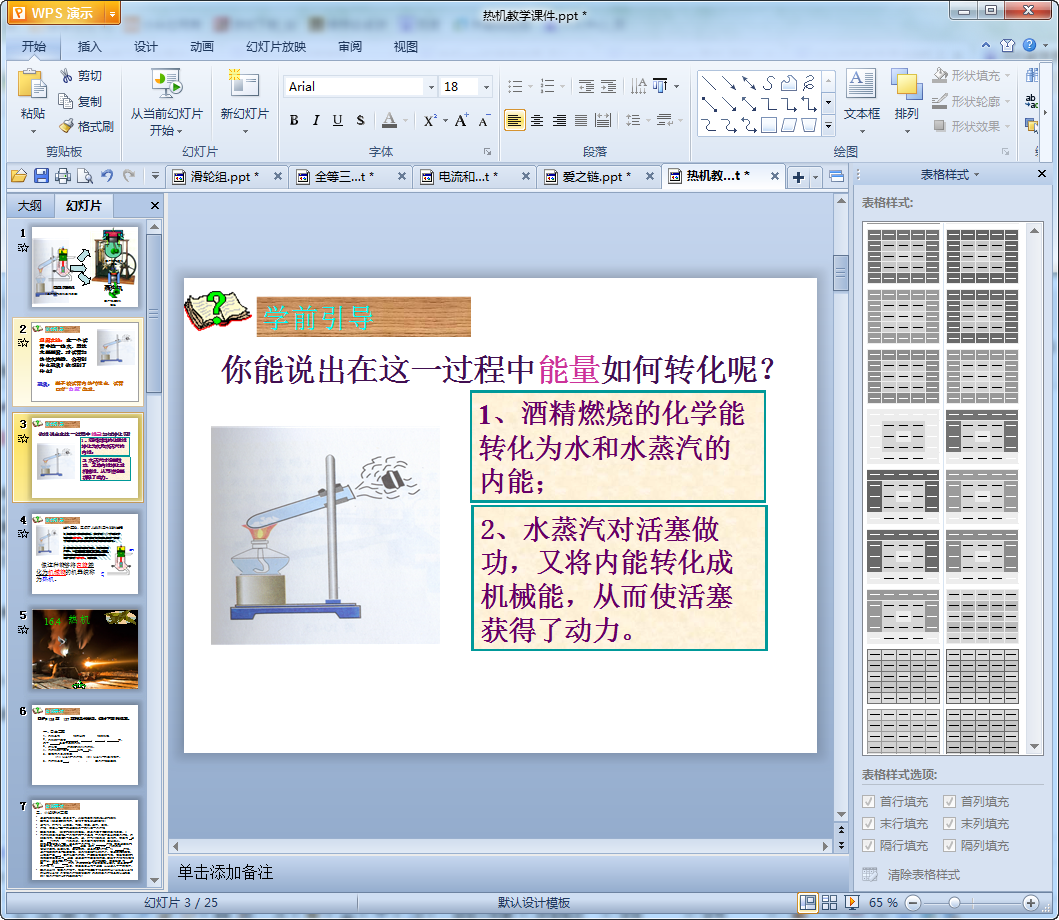Open 形状填充 dropdown

coord(1007,76)
